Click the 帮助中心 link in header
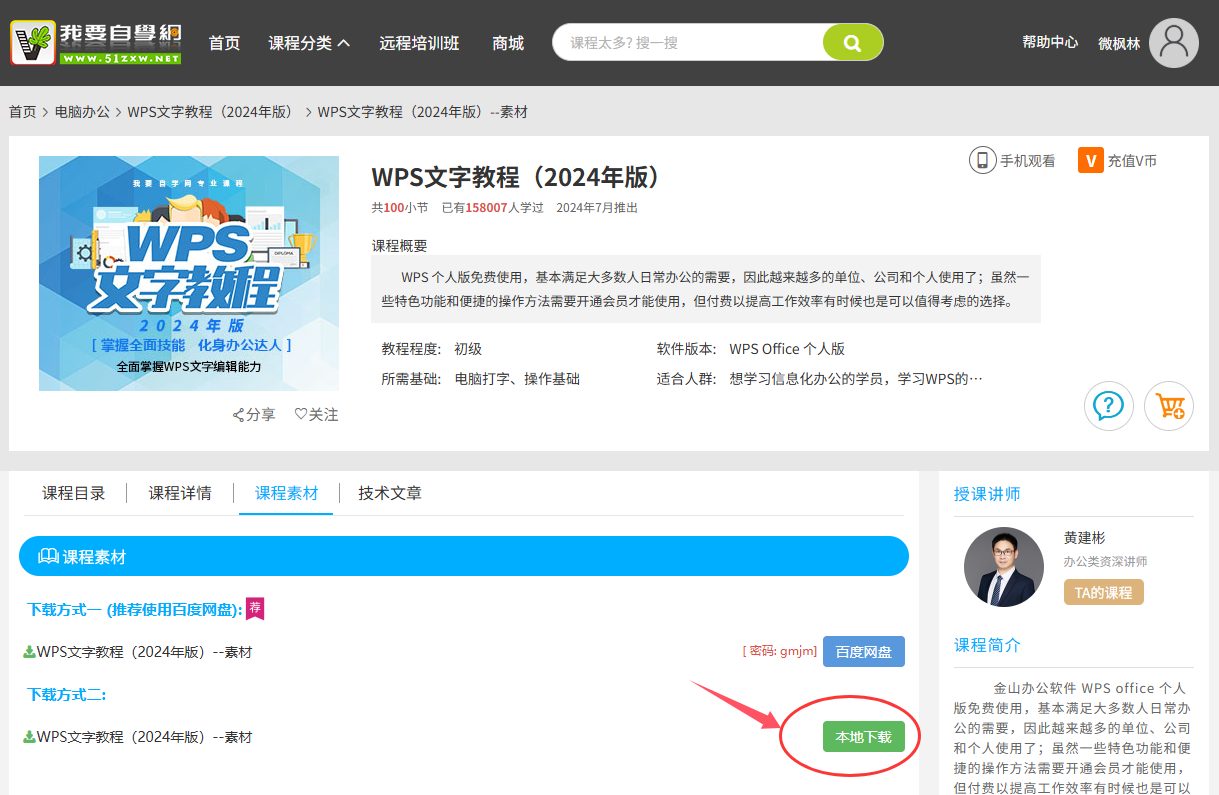The height and width of the screenshot is (795, 1219). pyautogui.click(x=1049, y=42)
